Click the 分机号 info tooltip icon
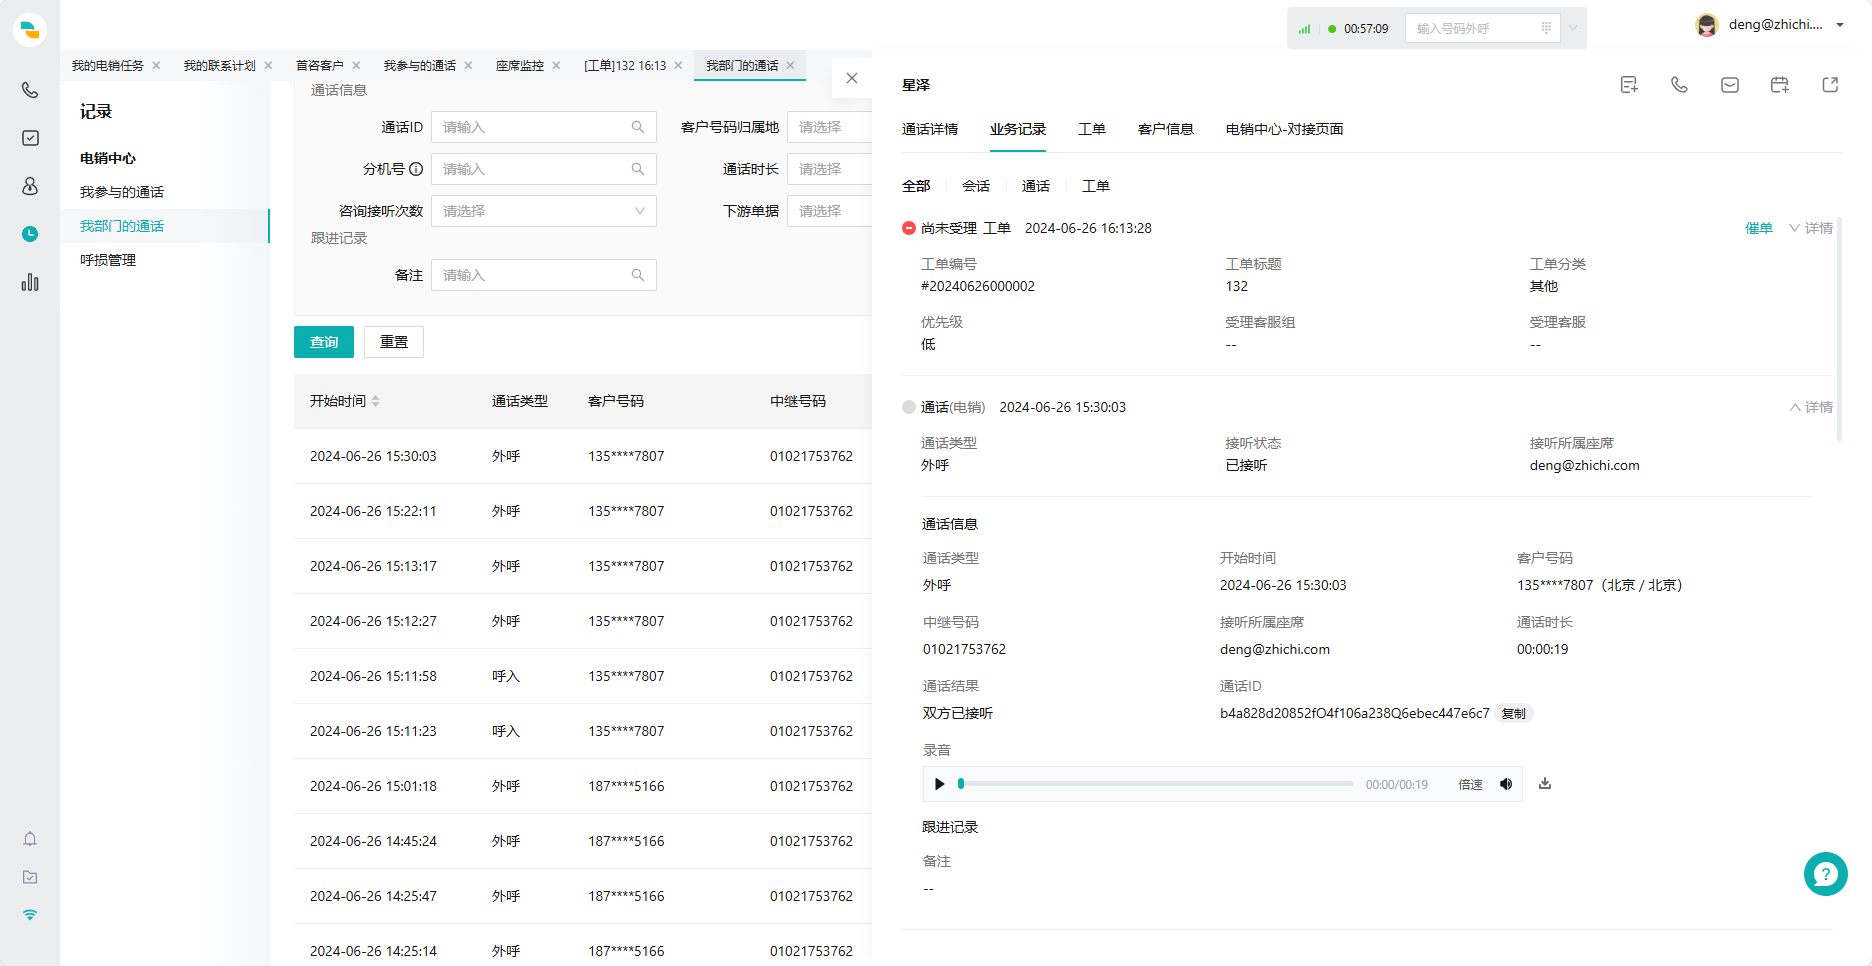Image resolution: width=1872 pixels, height=966 pixels. click(416, 169)
